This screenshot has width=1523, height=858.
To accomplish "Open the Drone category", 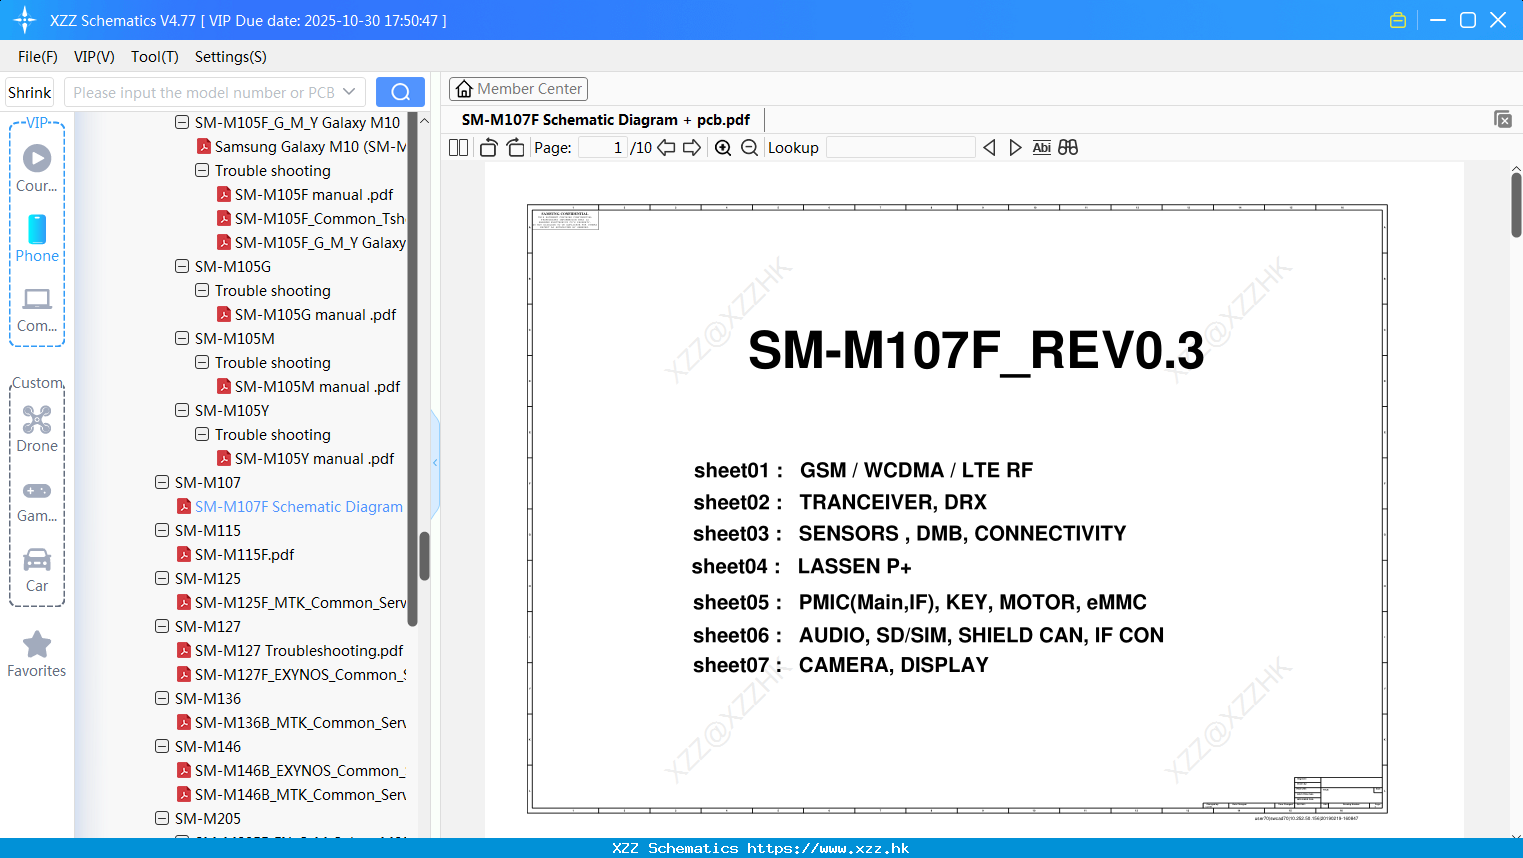I will 37,428.
